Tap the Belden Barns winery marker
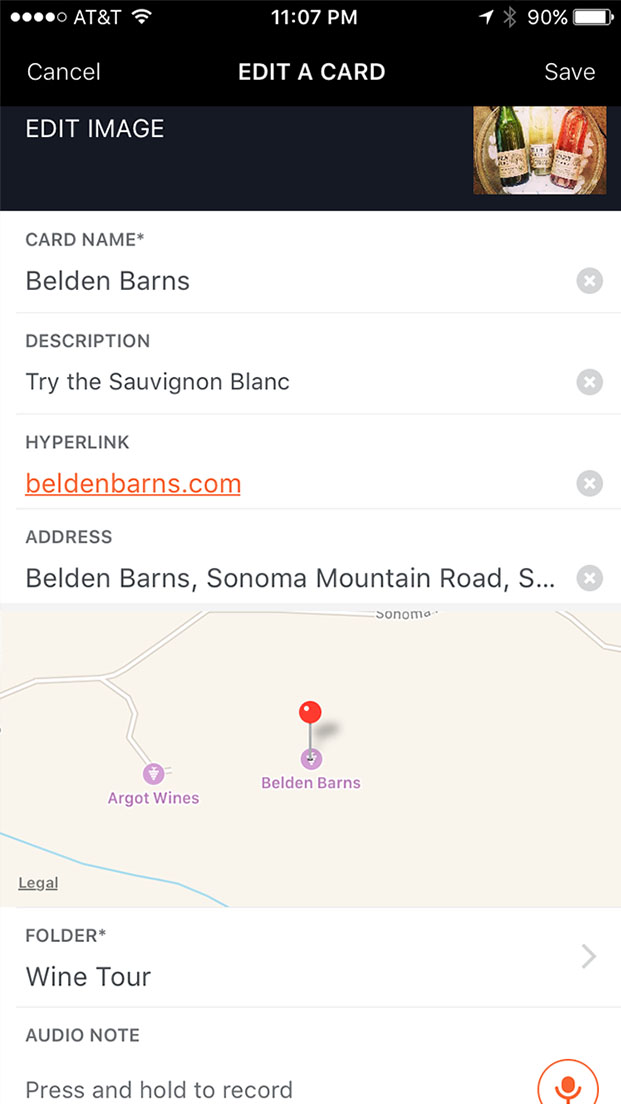This screenshot has height=1104, width=621. tap(311, 759)
